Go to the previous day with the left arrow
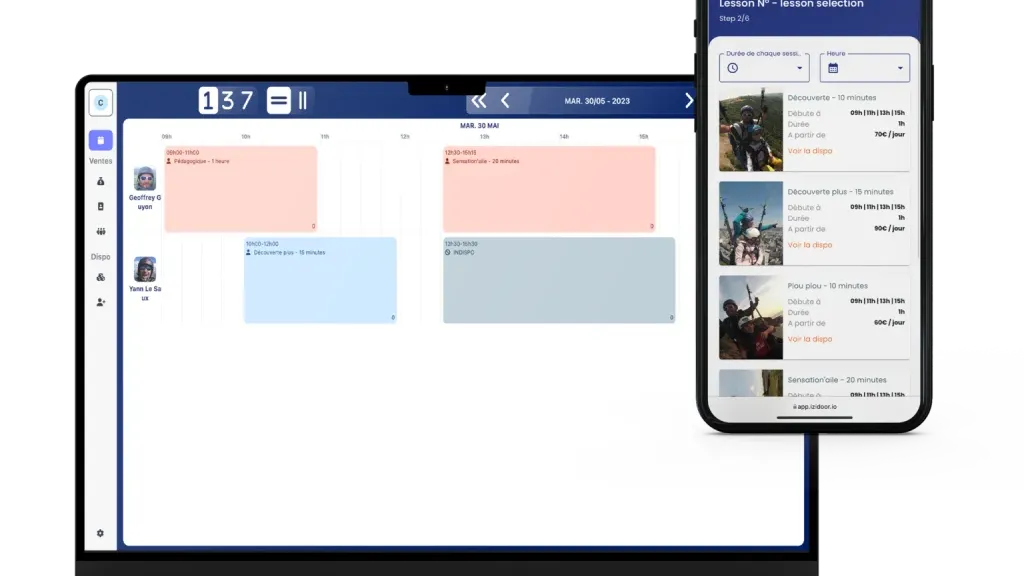1024x576 pixels. point(505,100)
